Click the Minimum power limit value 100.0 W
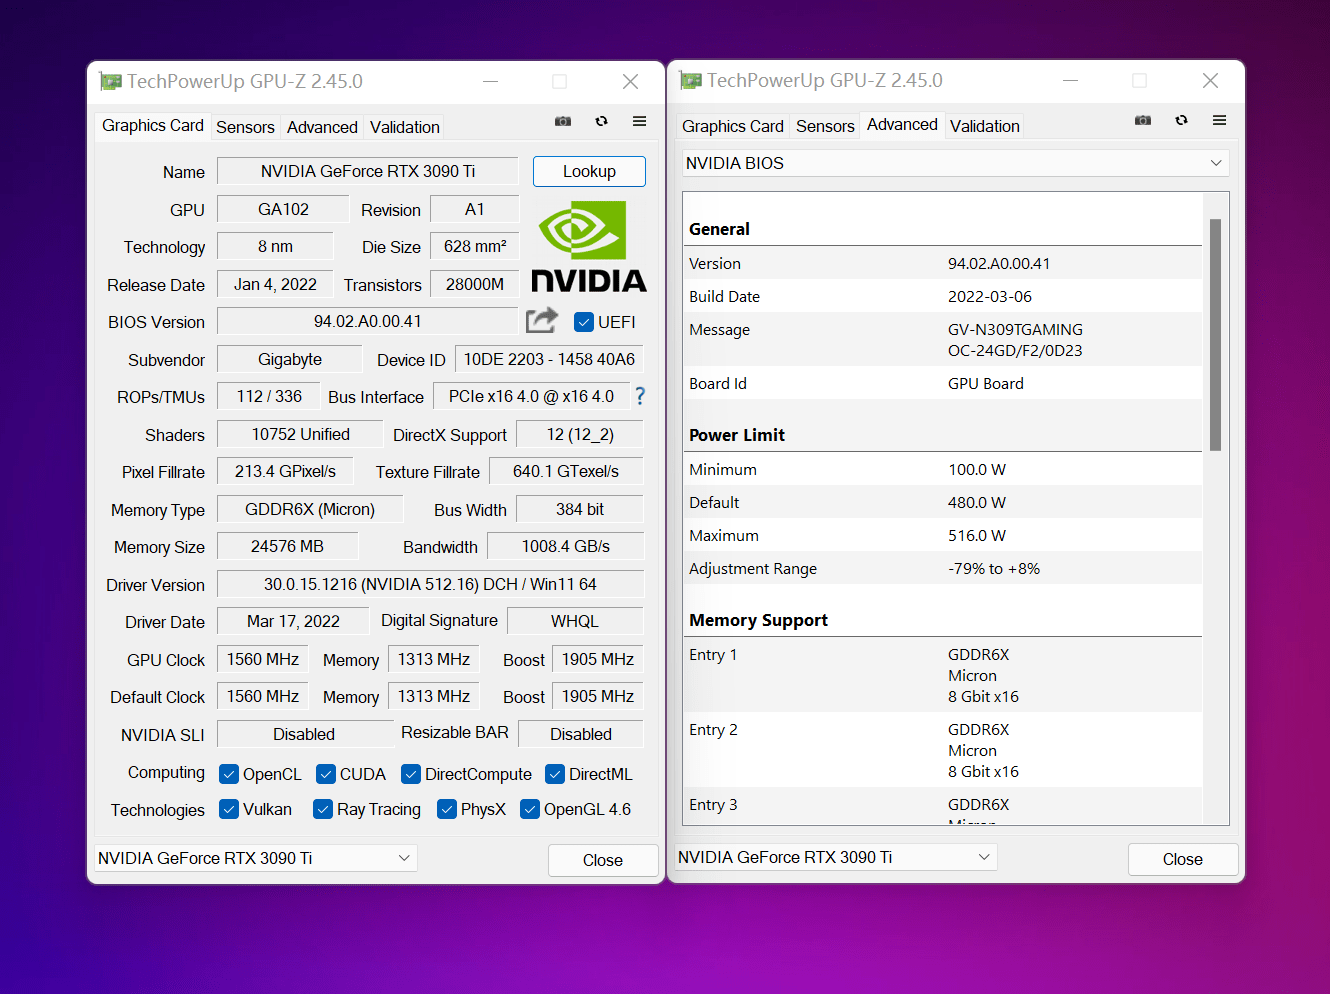The width and height of the screenshot is (1330, 994). pyautogui.click(x=977, y=469)
